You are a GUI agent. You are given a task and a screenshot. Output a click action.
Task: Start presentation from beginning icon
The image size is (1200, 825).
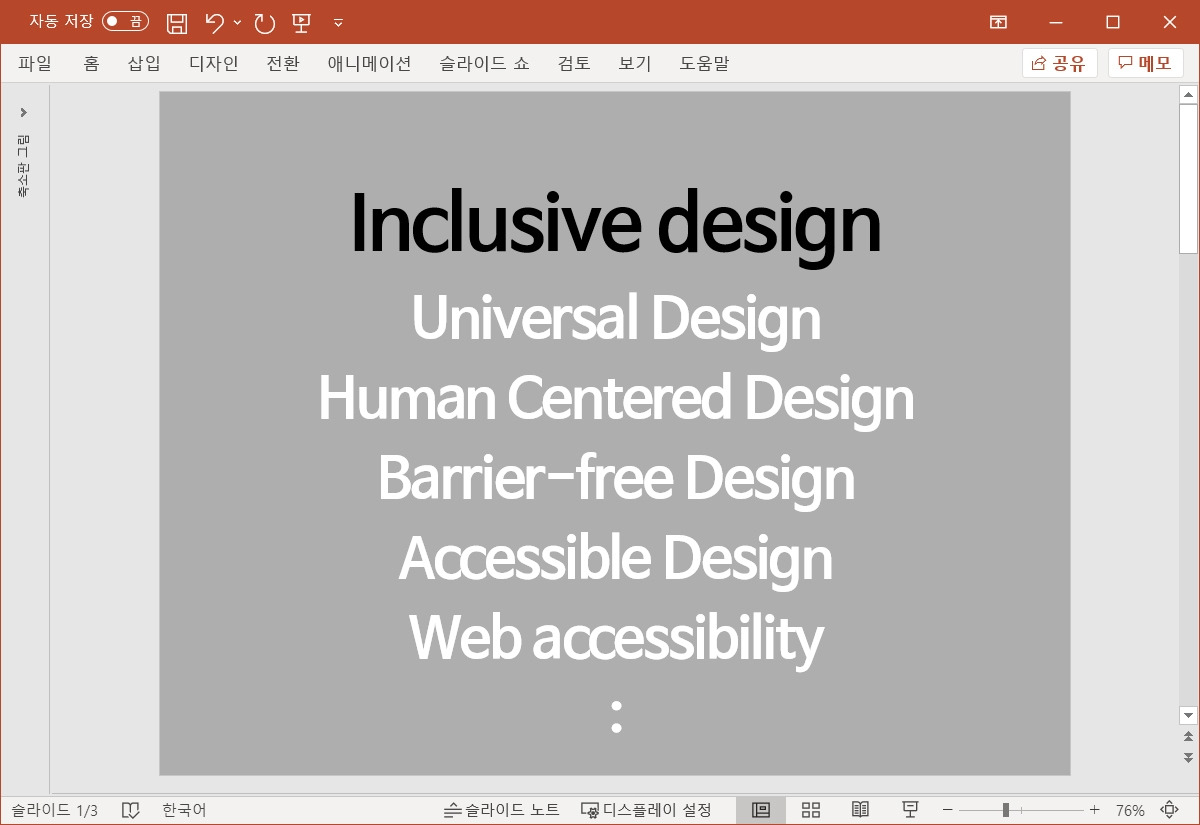(x=301, y=22)
